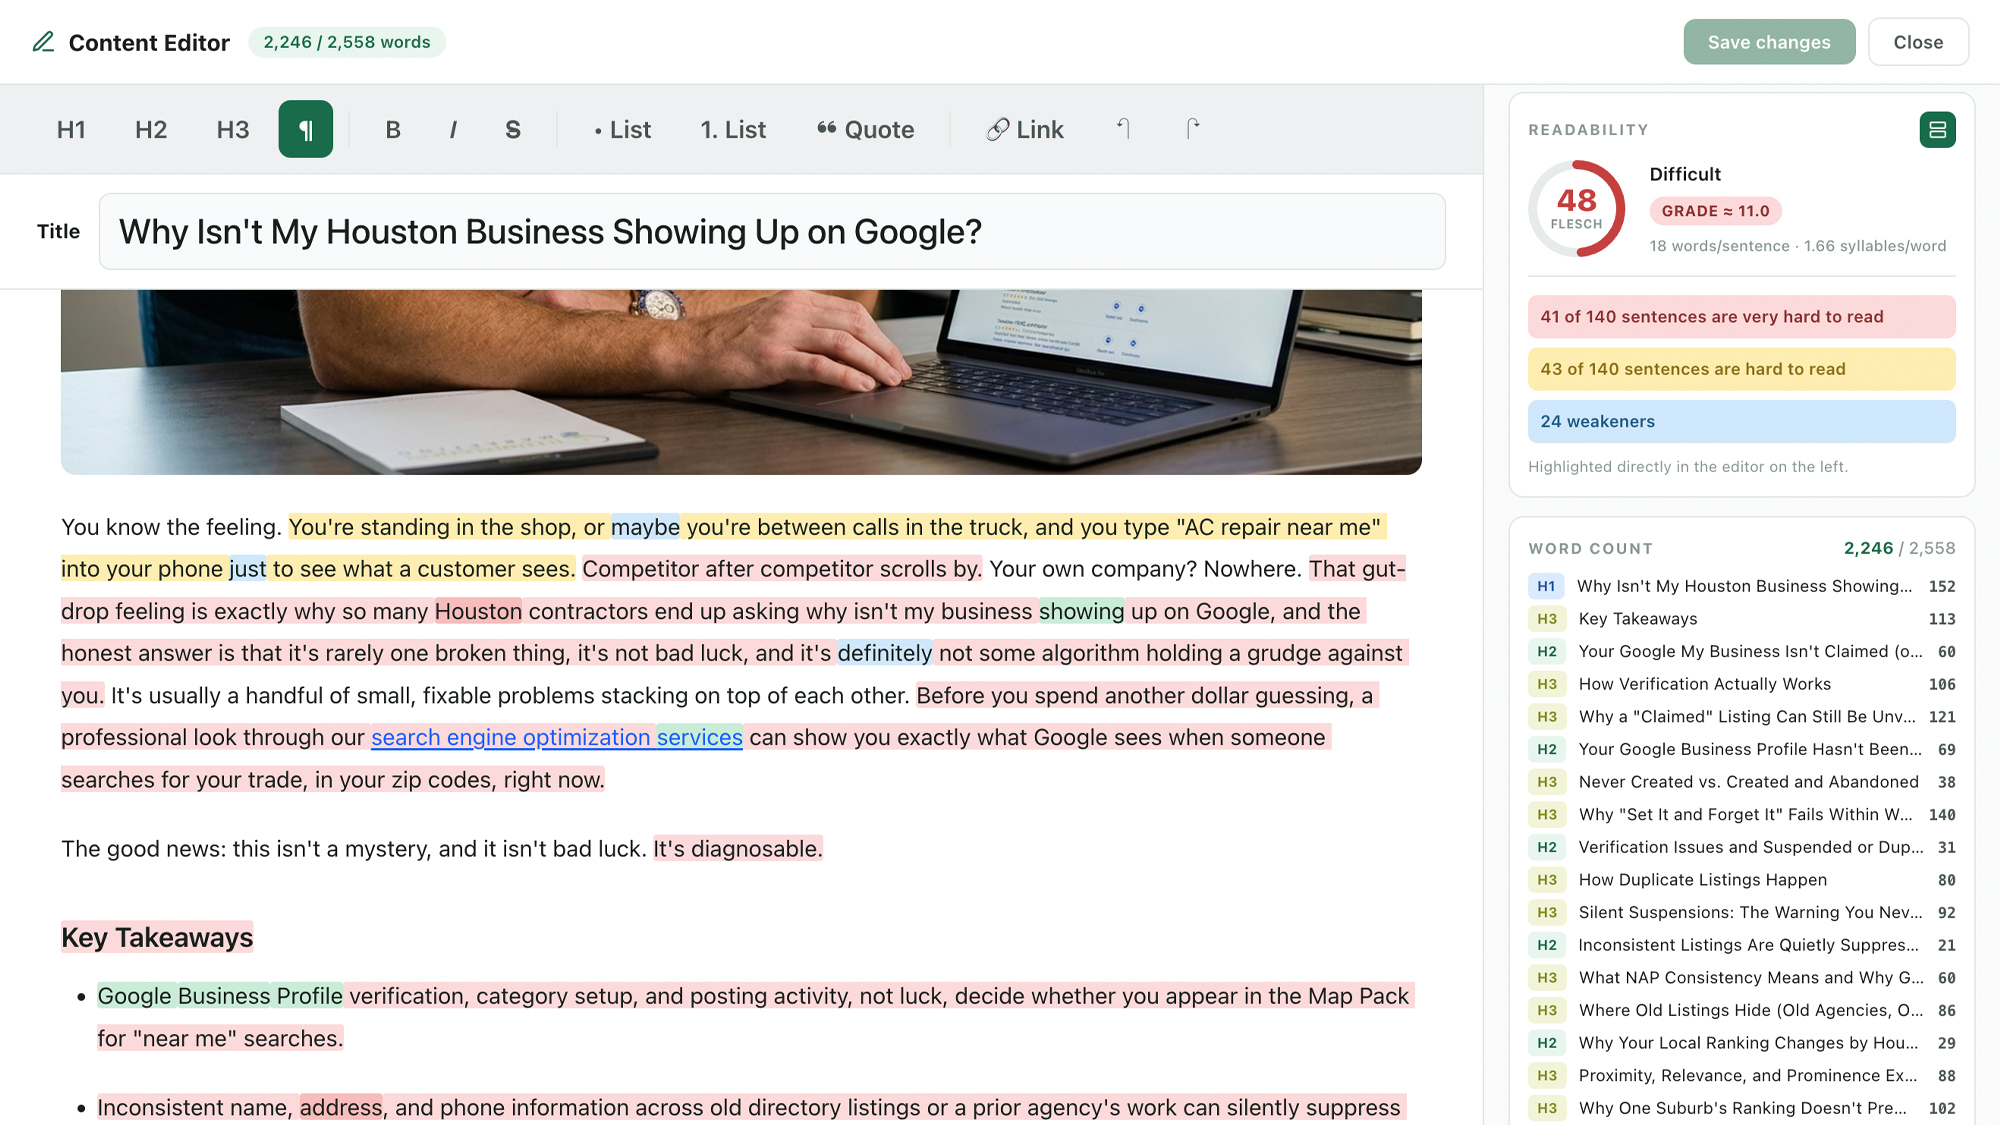
Task: Insert a block quote
Action: [x=865, y=130]
